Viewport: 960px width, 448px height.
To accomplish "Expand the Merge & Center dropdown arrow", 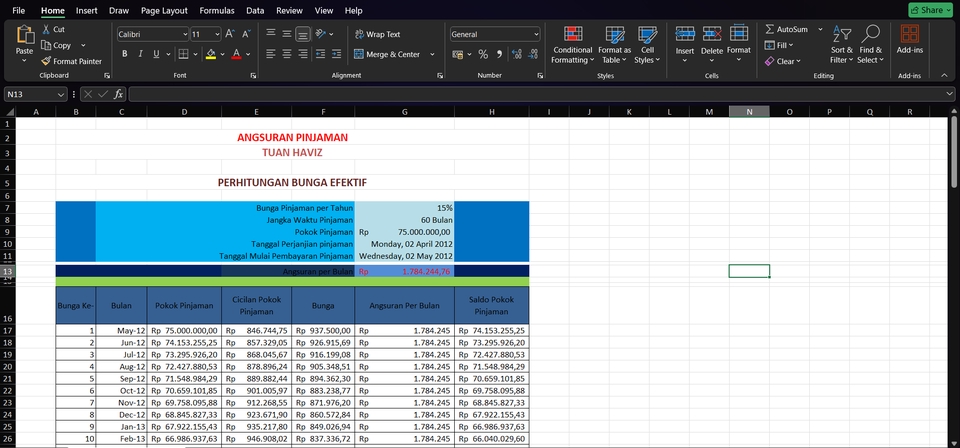I will tap(432, 54).
